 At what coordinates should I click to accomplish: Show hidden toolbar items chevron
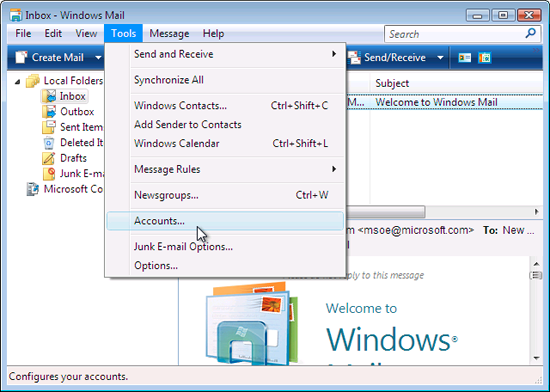click(x=536, y=50)
